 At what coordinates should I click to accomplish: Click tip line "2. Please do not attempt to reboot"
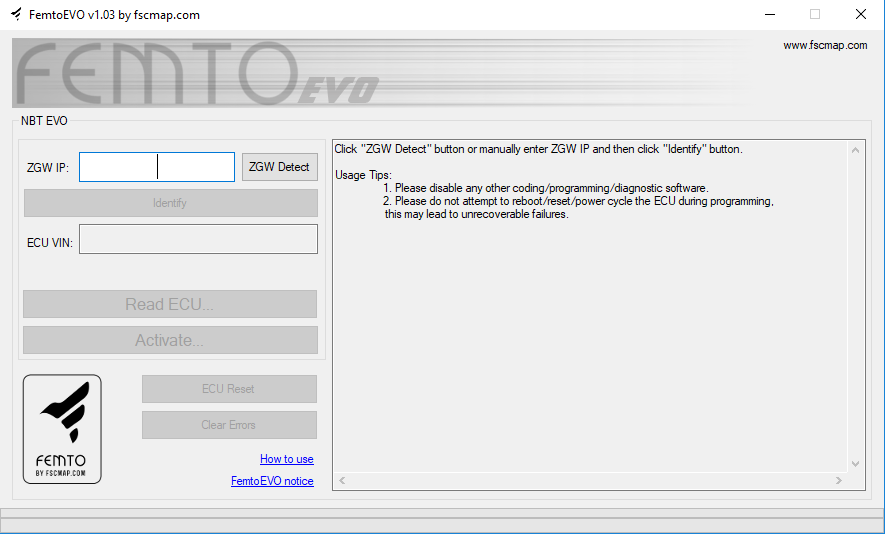coord(578,201)
